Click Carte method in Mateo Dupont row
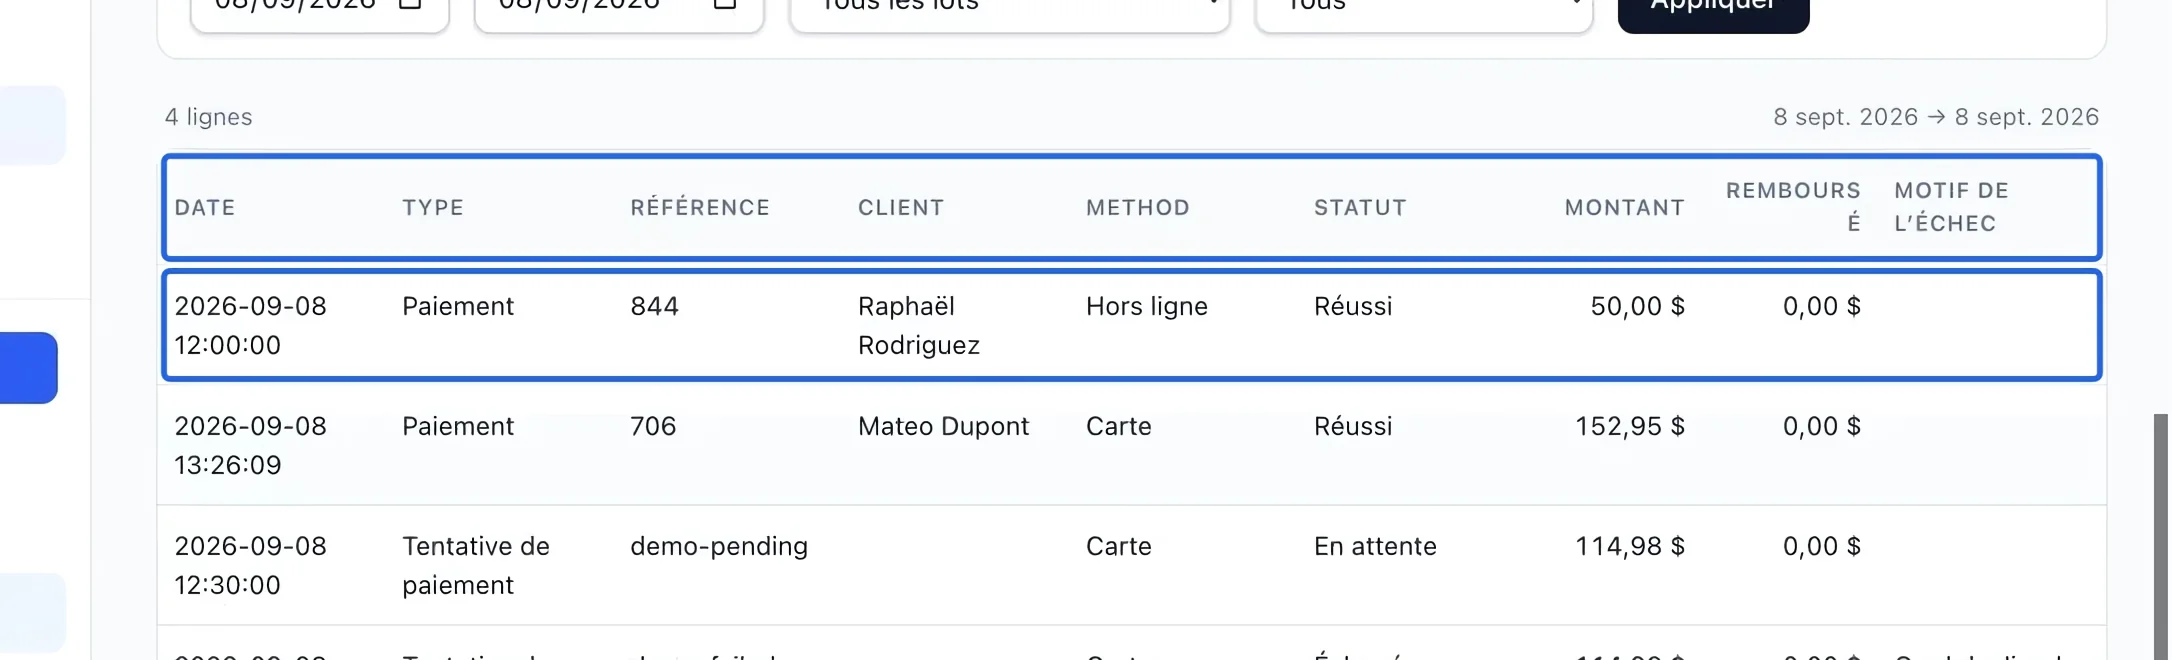The width and height of the screenshot is (2172, 660). click(1118, 426)
